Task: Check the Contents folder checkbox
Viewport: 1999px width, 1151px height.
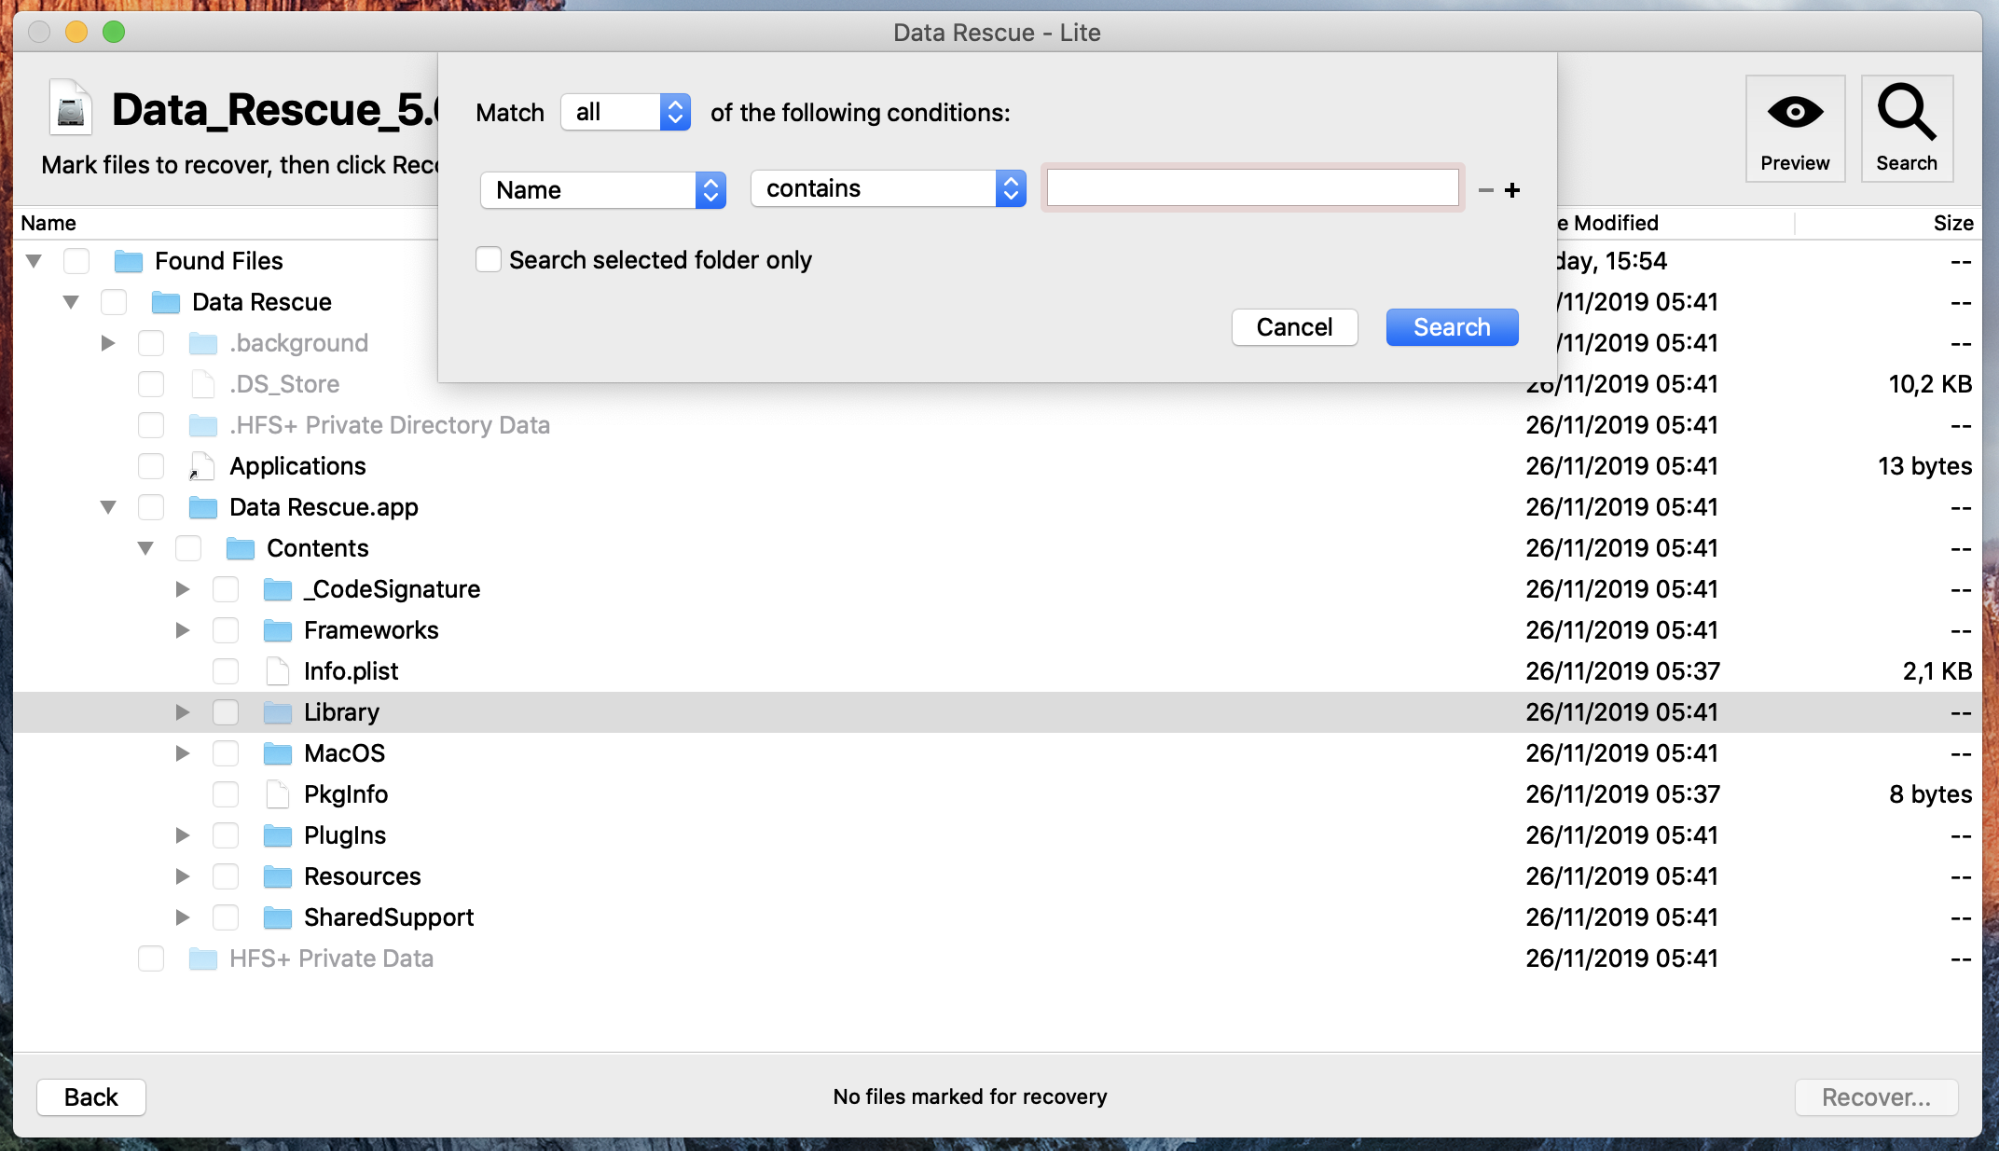Action: coord(188,548)
